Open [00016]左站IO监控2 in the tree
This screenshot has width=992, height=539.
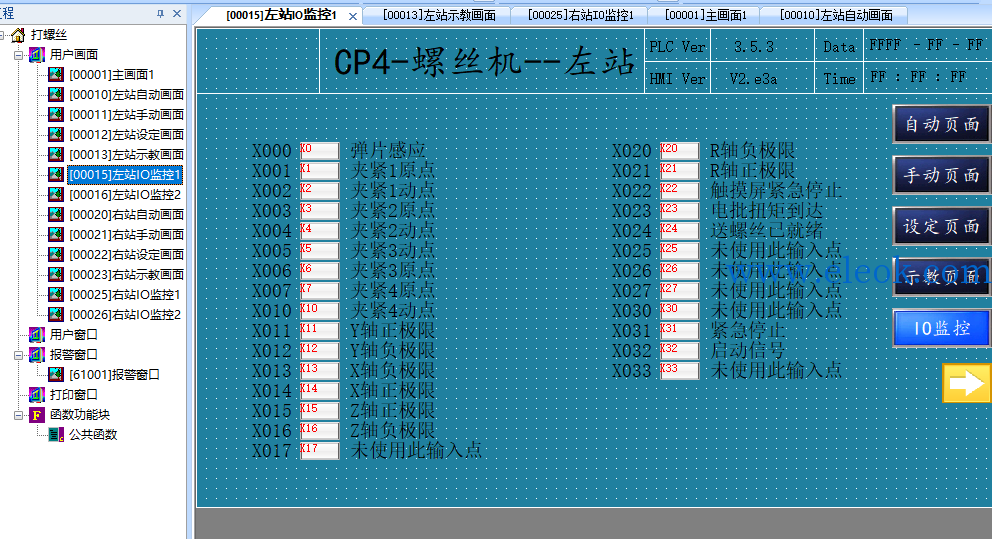coord(125,194)
